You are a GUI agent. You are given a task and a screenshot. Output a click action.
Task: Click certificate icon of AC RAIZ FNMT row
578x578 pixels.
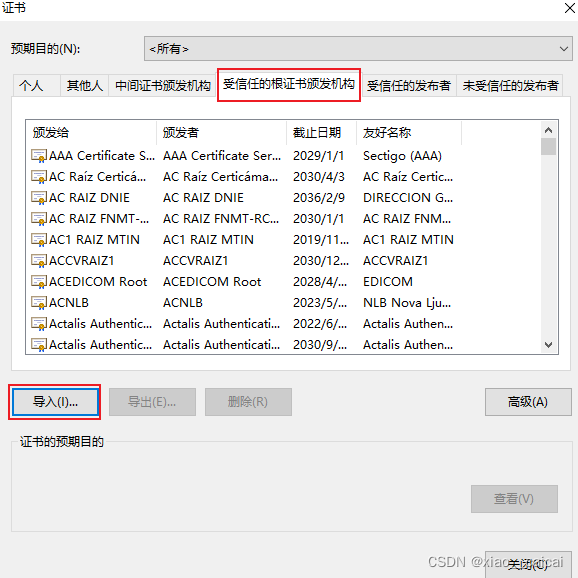[x=39, y=219]
